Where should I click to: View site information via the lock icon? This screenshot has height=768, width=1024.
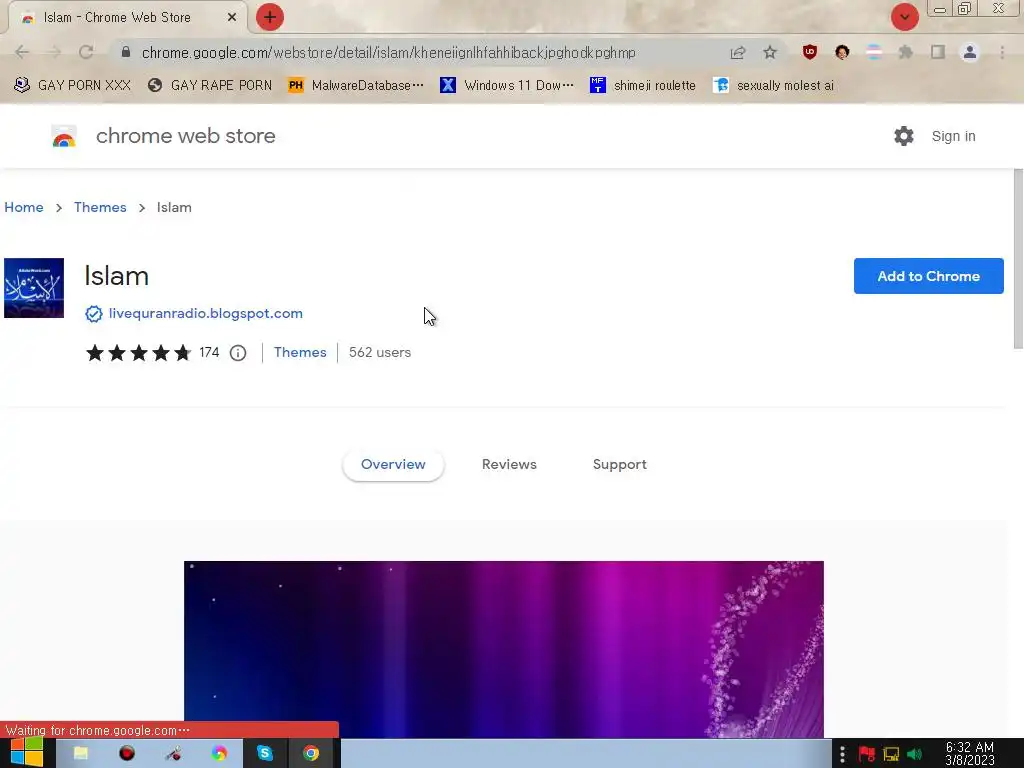[126, 52]
